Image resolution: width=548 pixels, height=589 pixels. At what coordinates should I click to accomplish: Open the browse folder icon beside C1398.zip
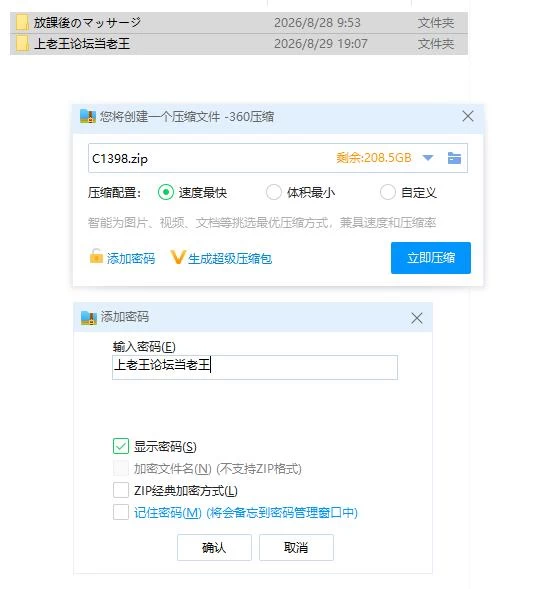(454, 158)
